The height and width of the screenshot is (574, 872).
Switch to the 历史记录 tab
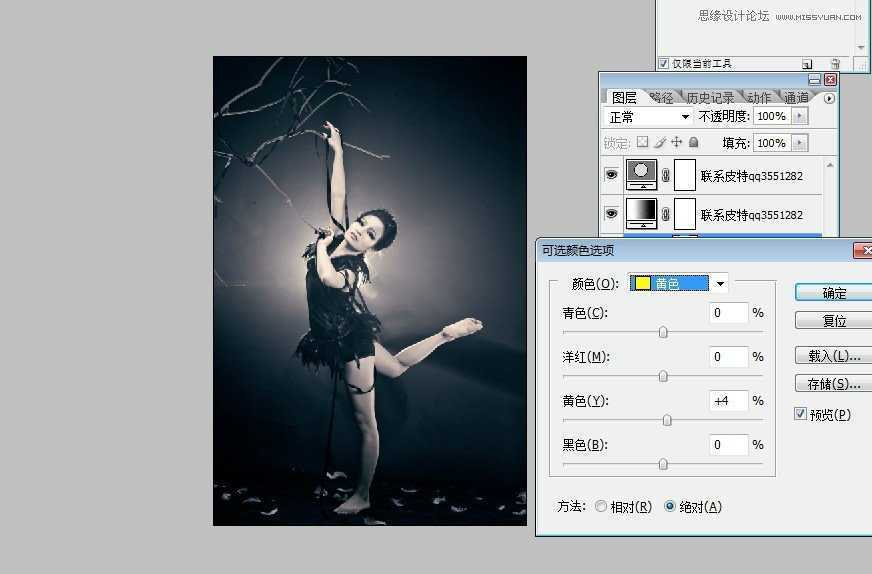pos(710,97)
